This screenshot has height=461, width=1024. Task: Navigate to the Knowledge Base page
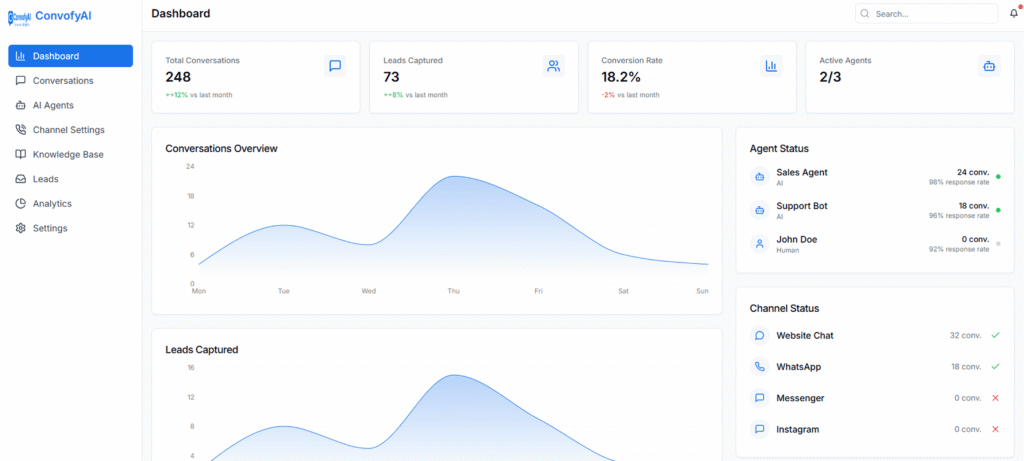point(67,154)
